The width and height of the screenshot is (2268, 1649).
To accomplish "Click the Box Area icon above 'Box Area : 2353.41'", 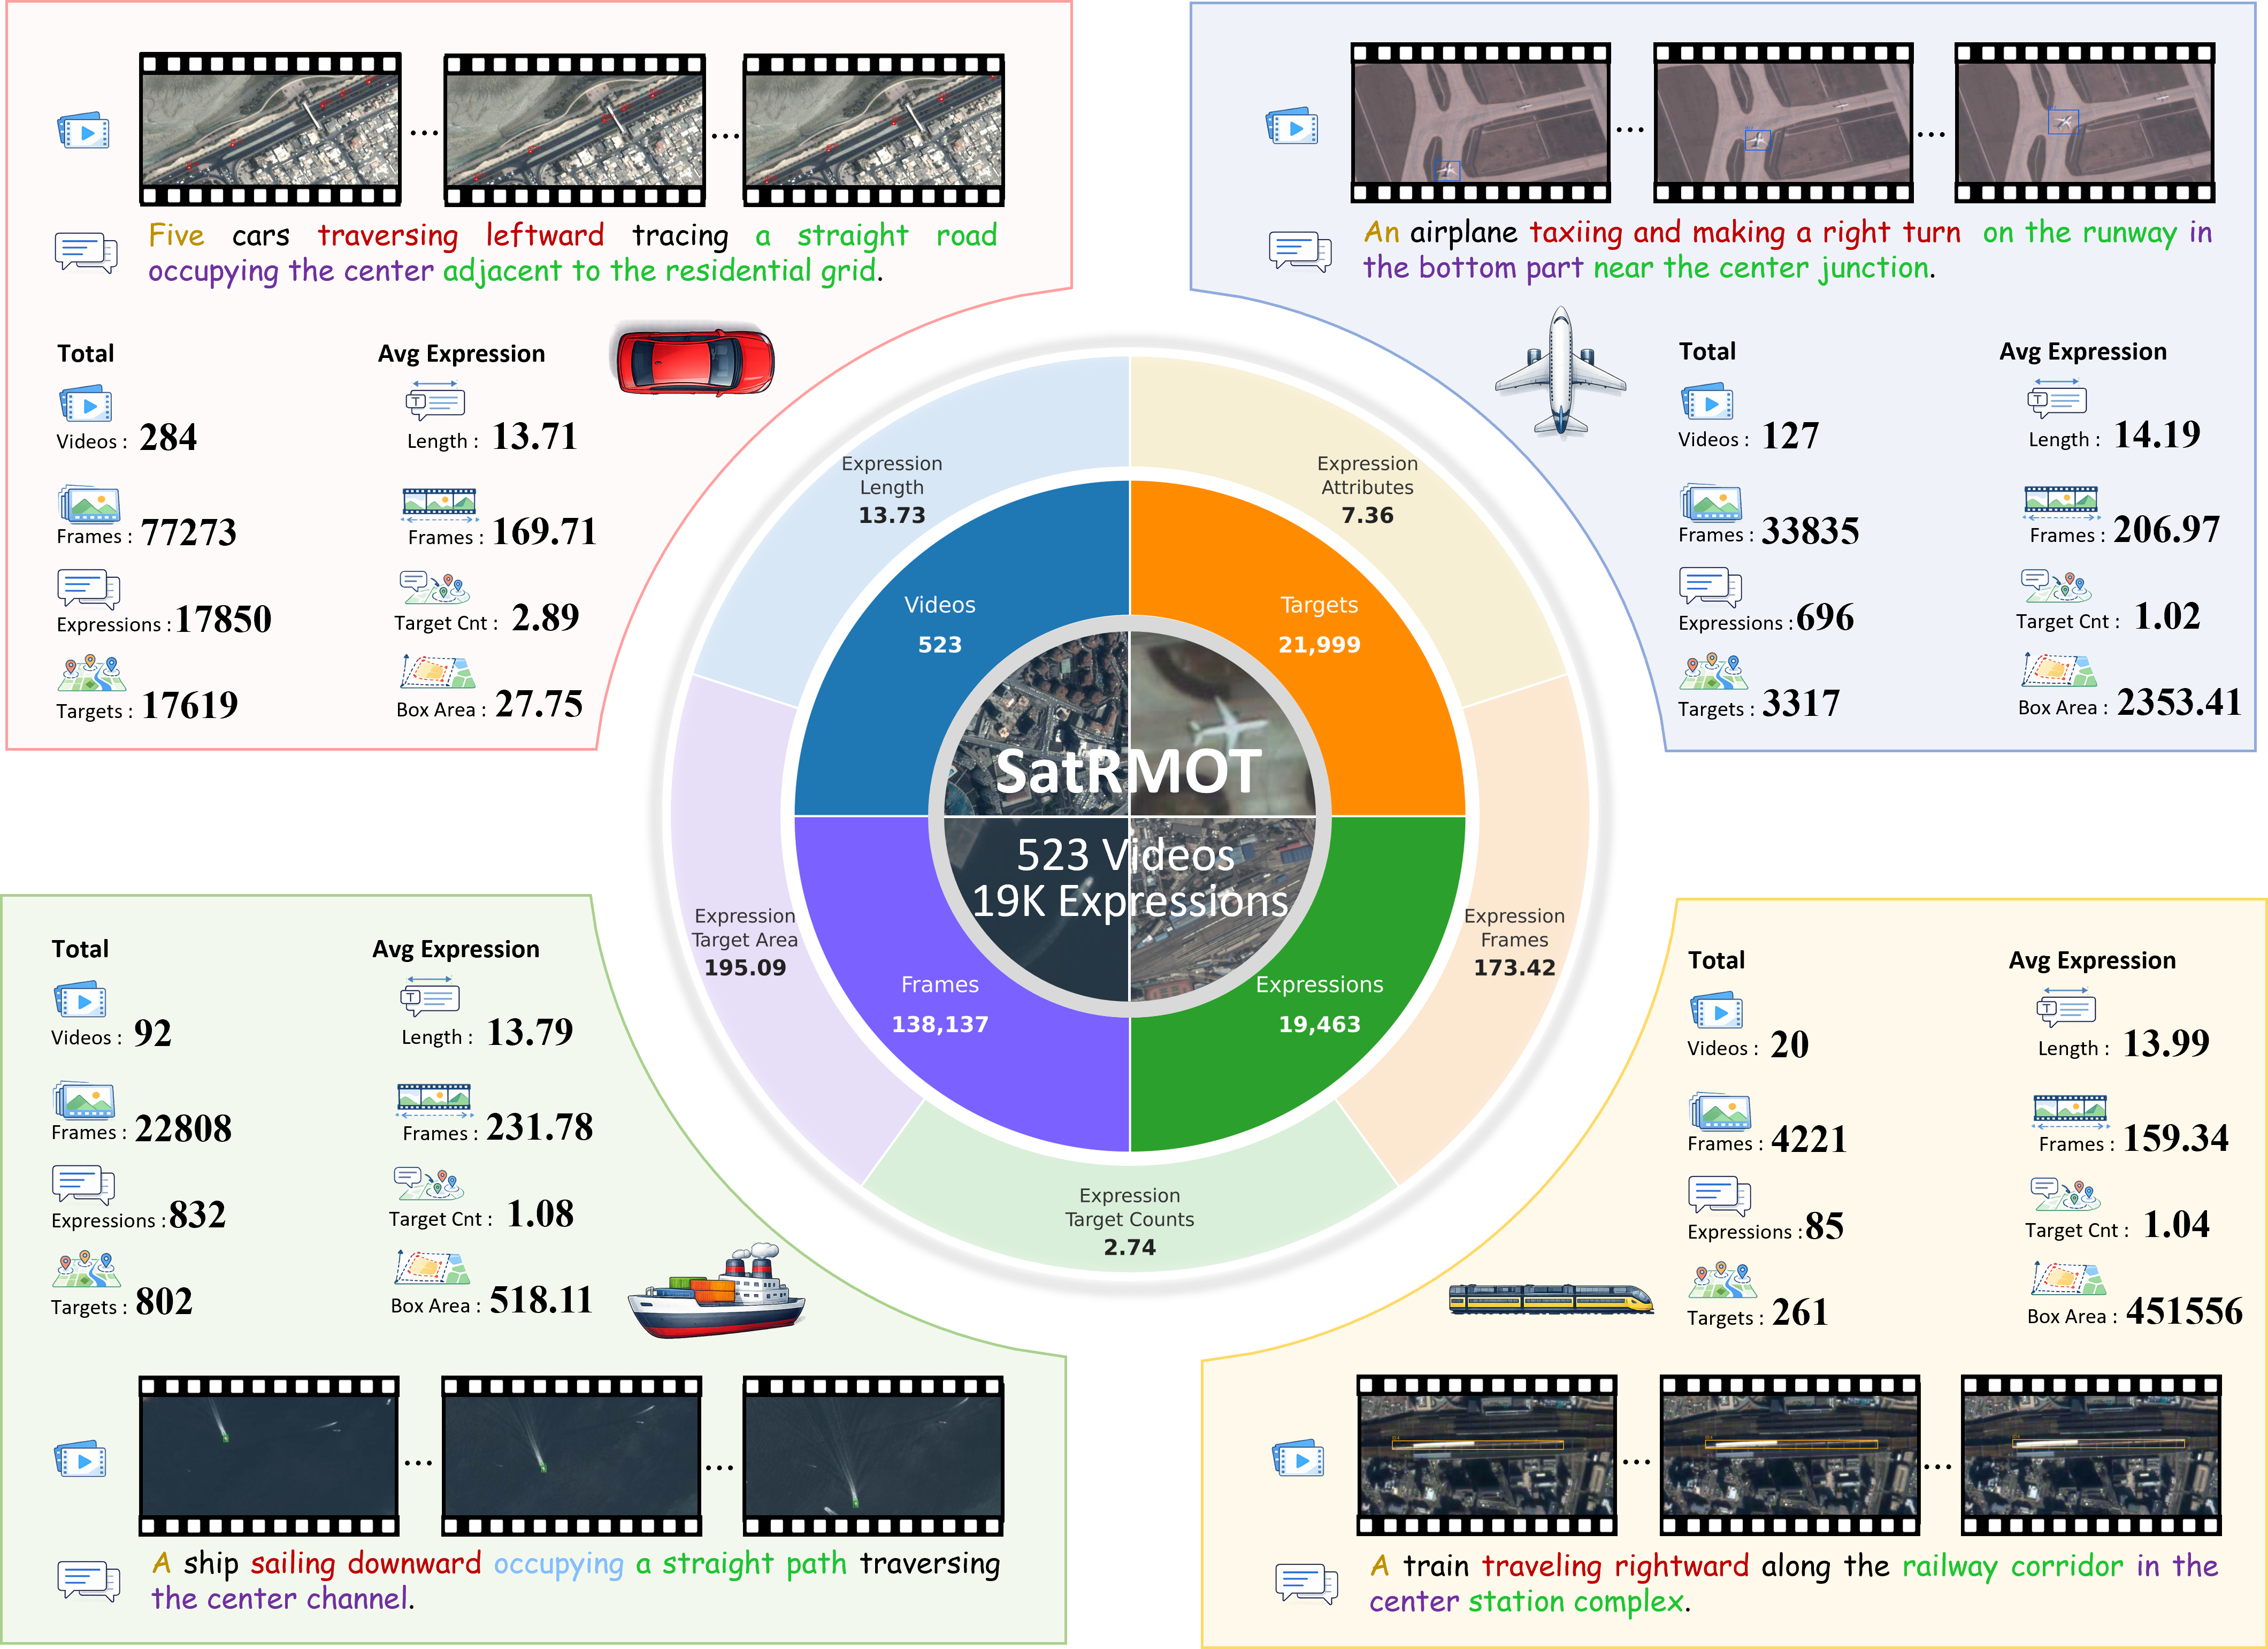I will pos(2059,670).
